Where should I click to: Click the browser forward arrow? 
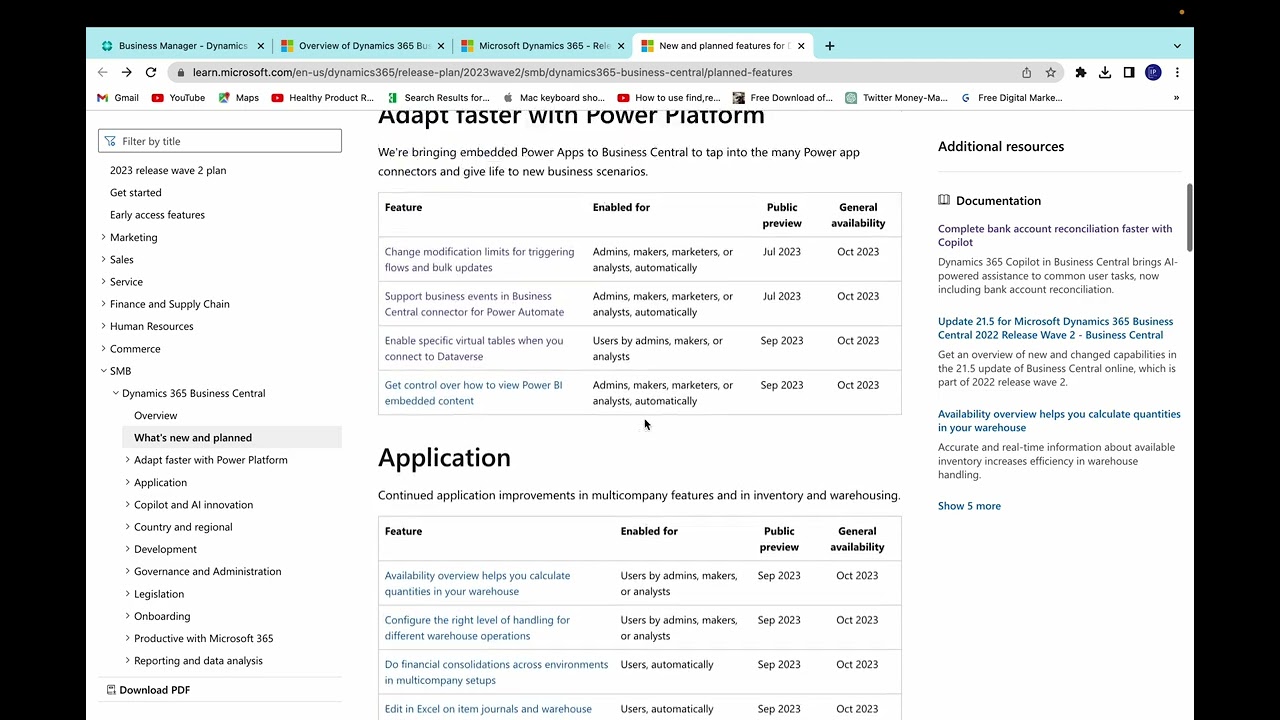(x=127, y=72)
